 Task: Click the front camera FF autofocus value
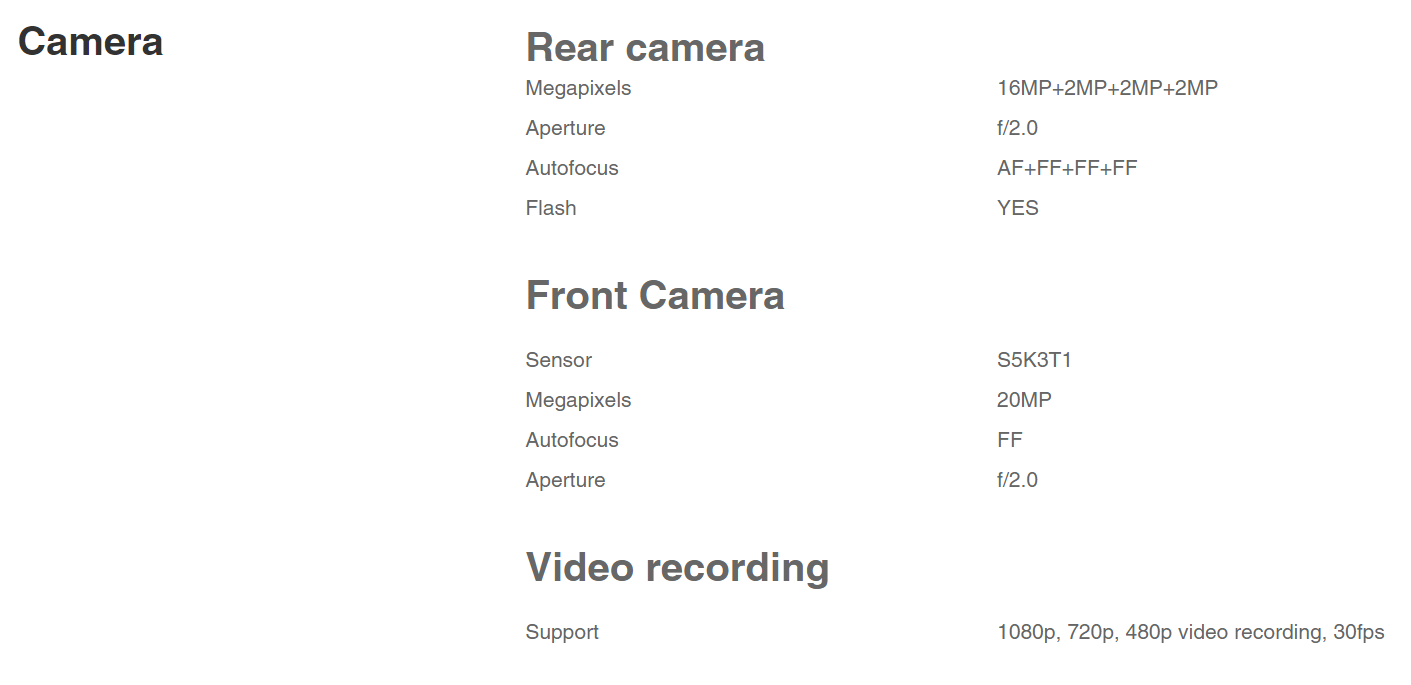(x=1010, y=440)
